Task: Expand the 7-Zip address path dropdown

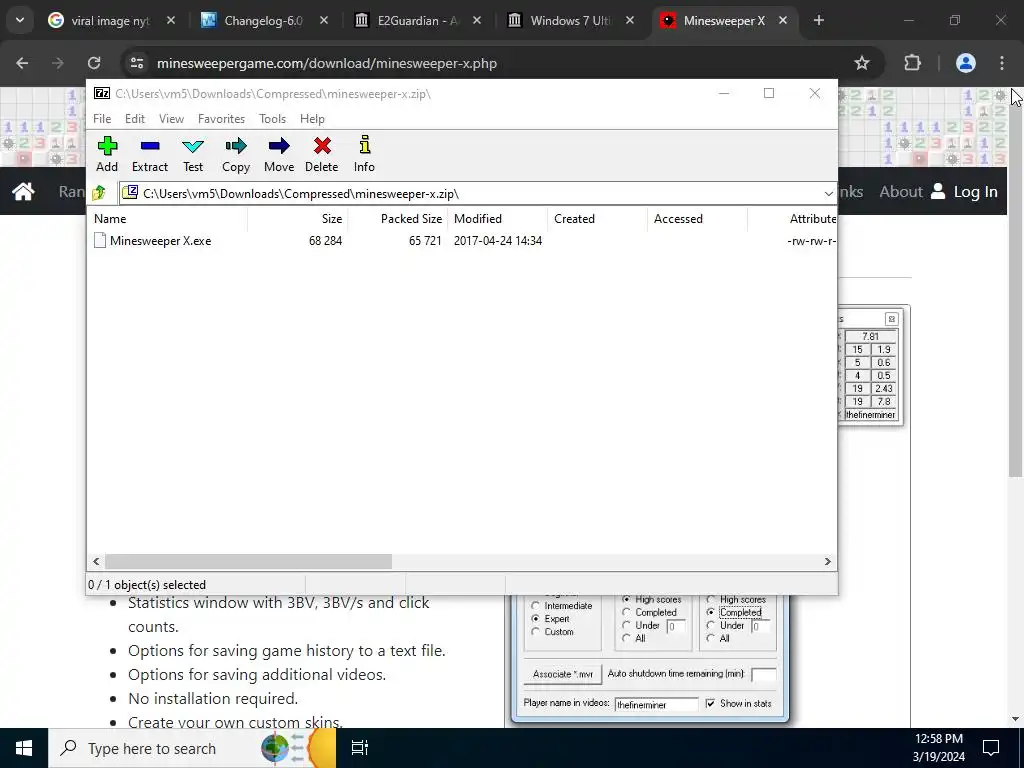Action: 828,193
